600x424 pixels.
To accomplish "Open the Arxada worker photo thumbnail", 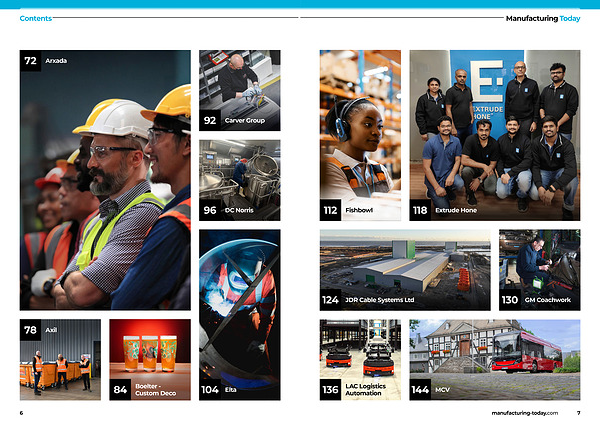I will [105, 180].
